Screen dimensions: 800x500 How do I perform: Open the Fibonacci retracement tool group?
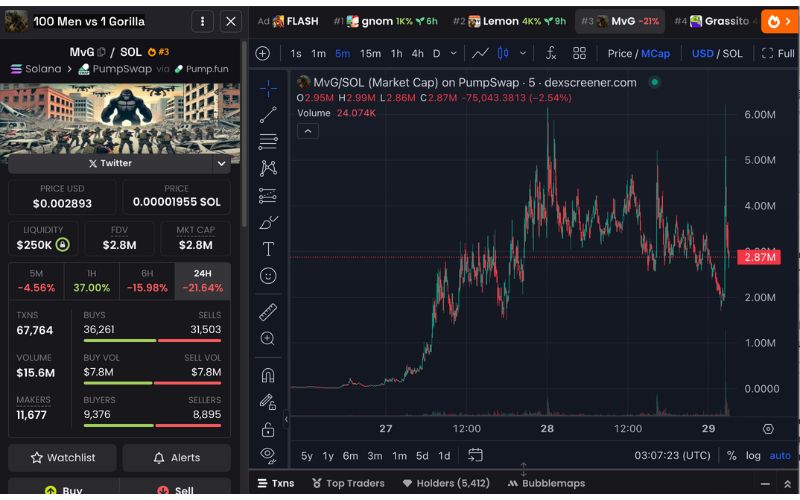click(268, 141)
